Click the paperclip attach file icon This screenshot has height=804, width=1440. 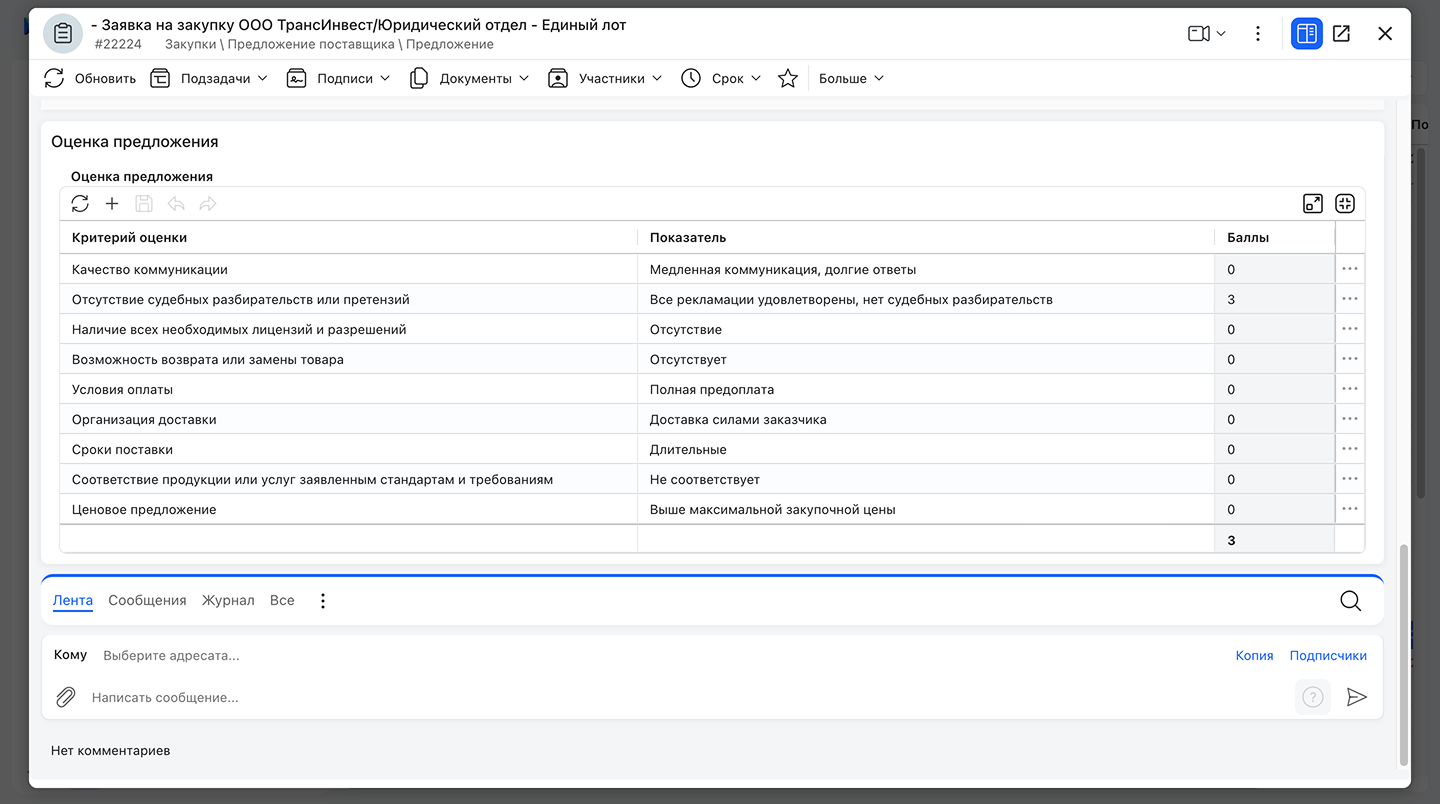66,697
